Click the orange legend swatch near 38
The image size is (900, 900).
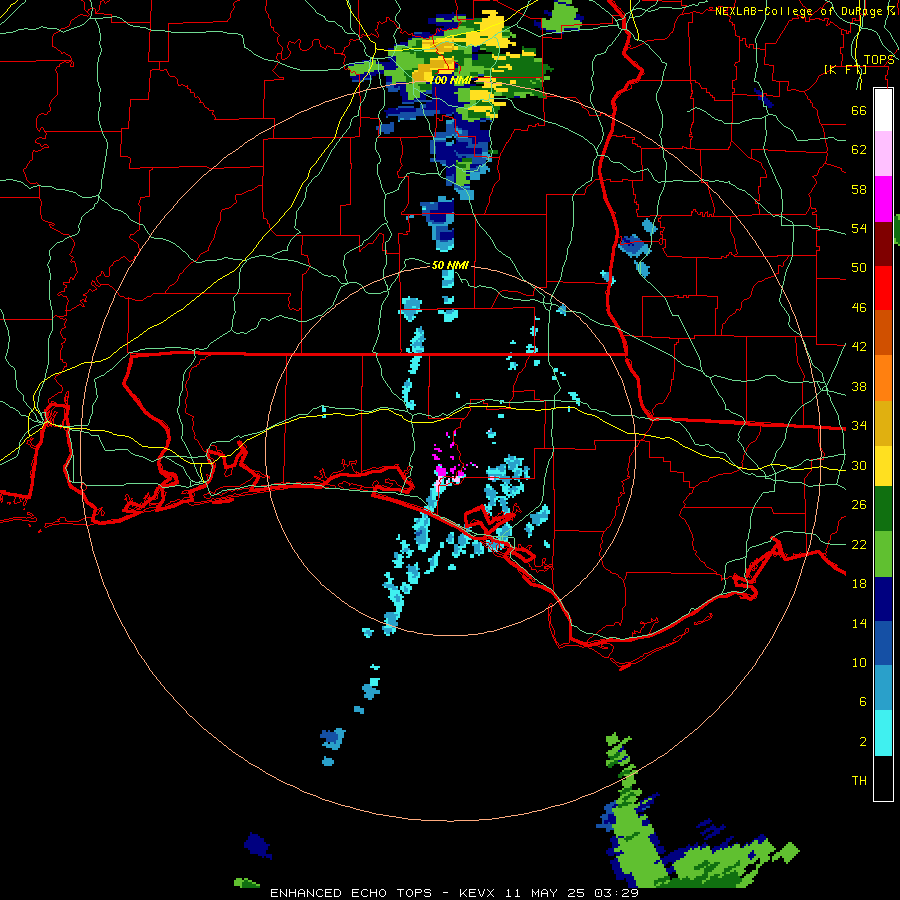[x=883, y=377]
